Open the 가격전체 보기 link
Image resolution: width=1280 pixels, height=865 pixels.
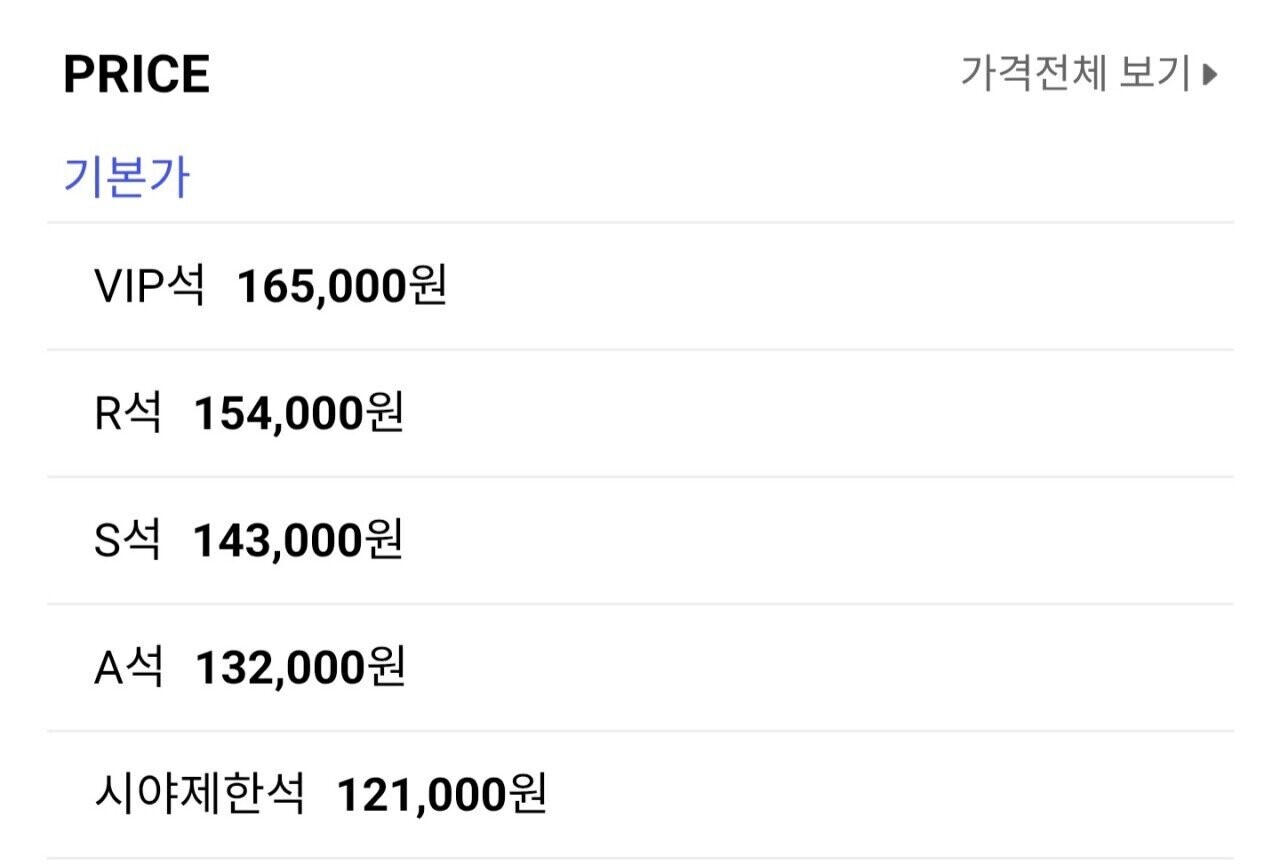1076,74
